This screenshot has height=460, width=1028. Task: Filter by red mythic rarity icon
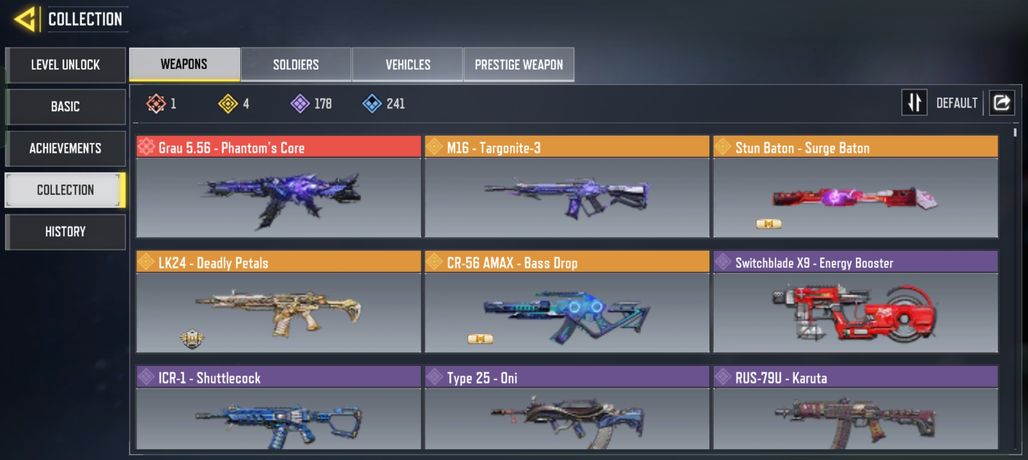tap(155, 104)
